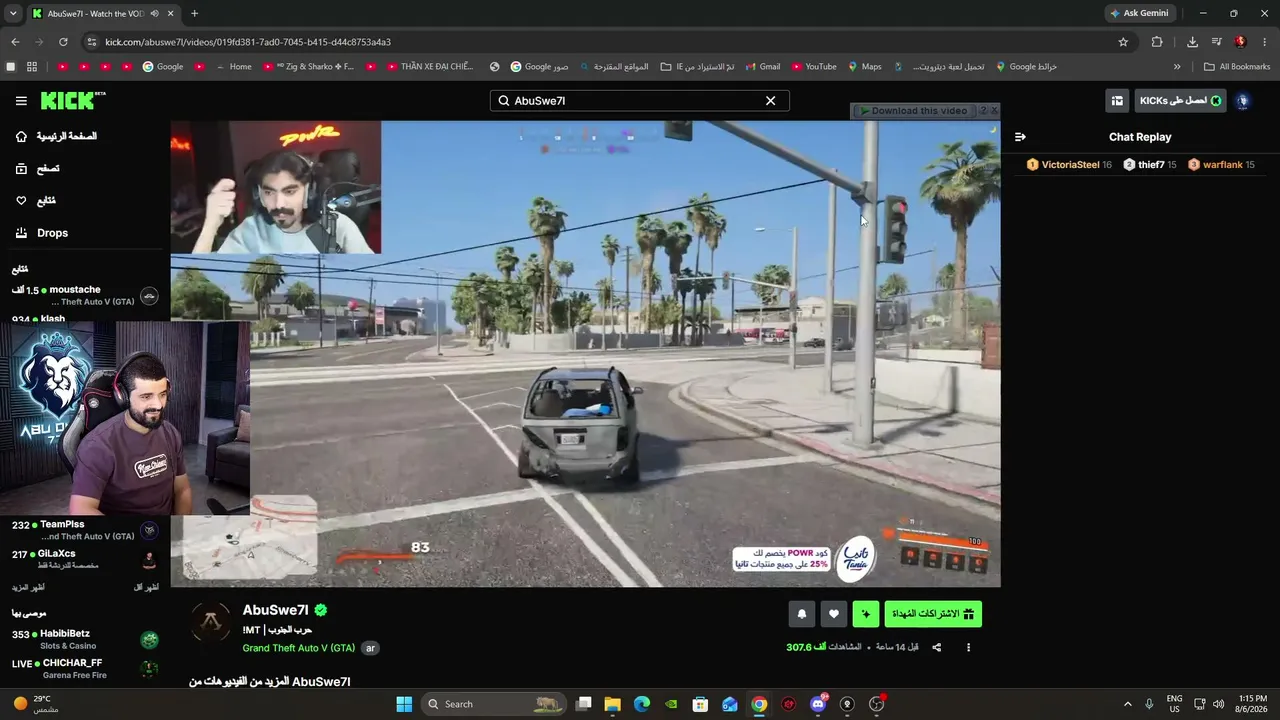Image resolution: width=1280 pixels, height=720 pixels.
Task: Share the video via share icon
Action: tap(937, 648)
